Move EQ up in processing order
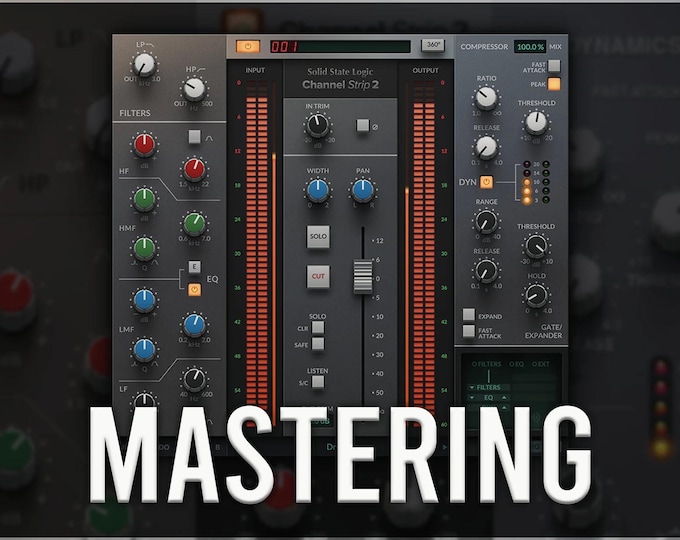Viewport: 680px width, 540px height. 504,397
